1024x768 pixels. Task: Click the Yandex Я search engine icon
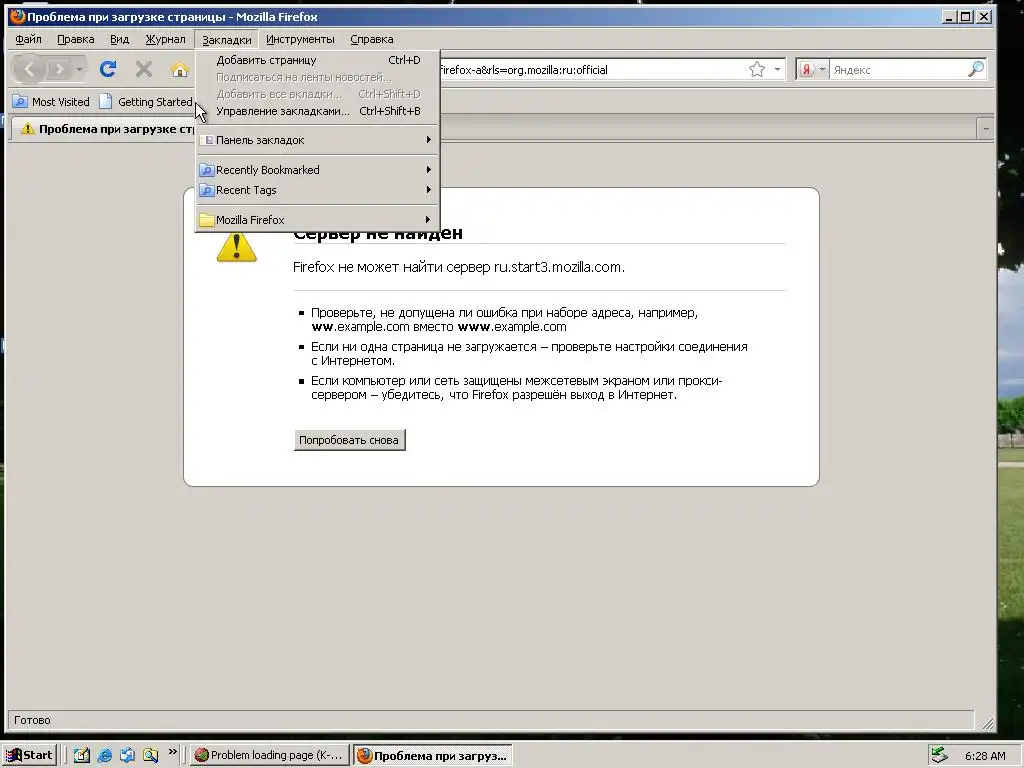pos(807,69)
